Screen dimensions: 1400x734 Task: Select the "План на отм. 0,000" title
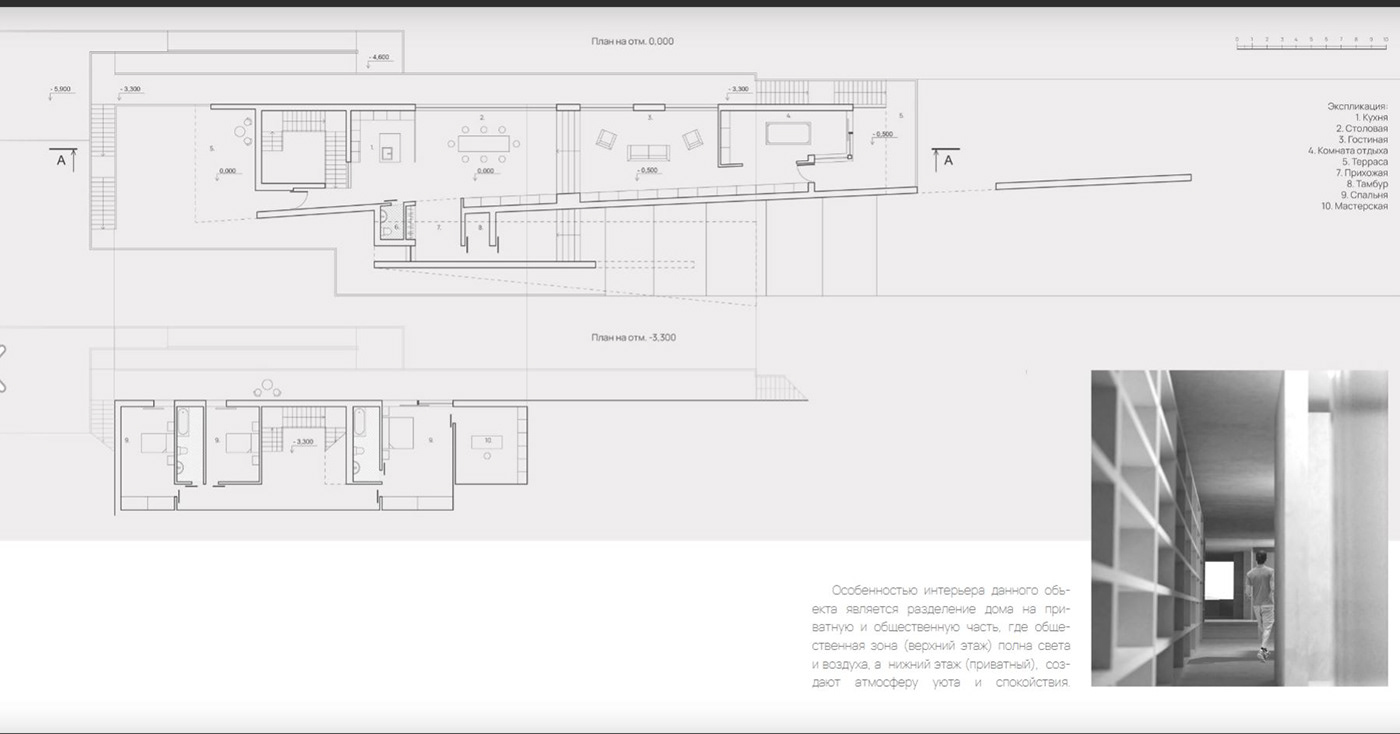point(634,42)
